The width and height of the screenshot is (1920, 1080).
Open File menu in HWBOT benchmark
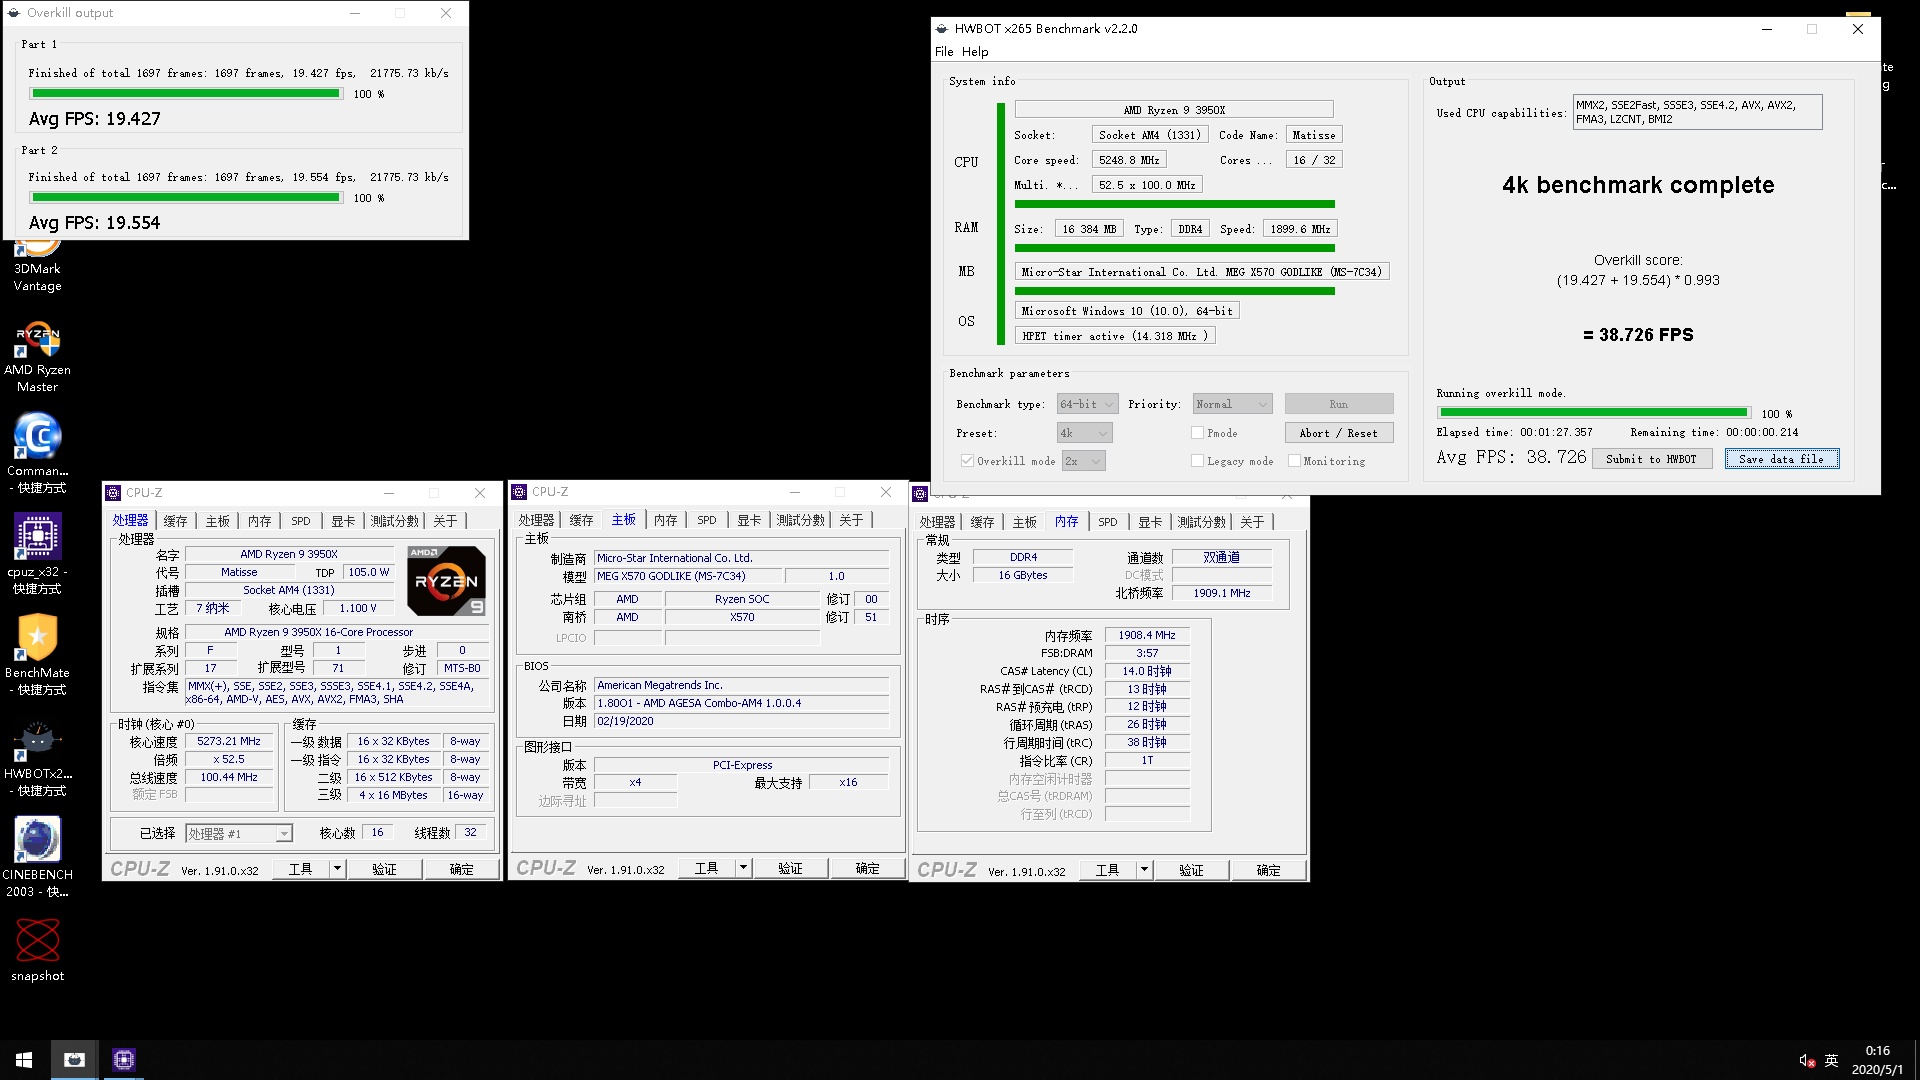944,52
